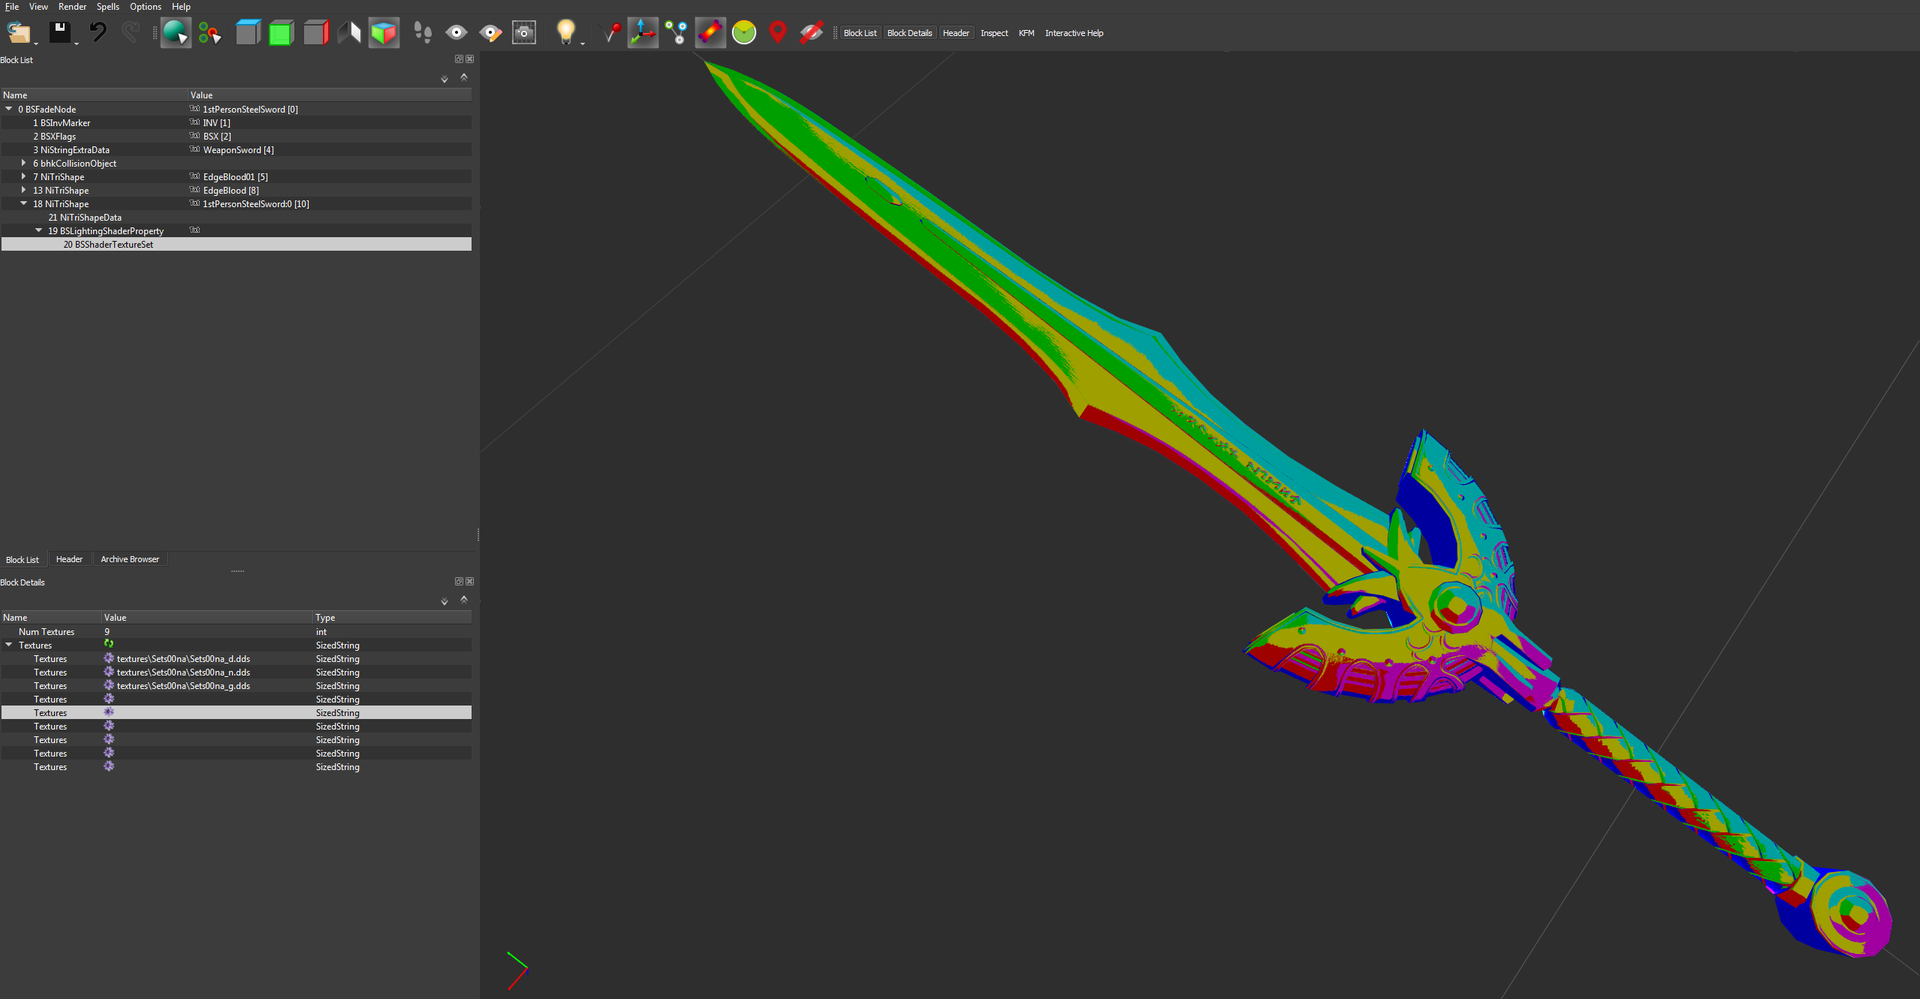The width and height of the screenshot is (1920, 999).
Task: Collapse the 19 BSLightingShaderProperty node
Action: click(x=39, y=230)
